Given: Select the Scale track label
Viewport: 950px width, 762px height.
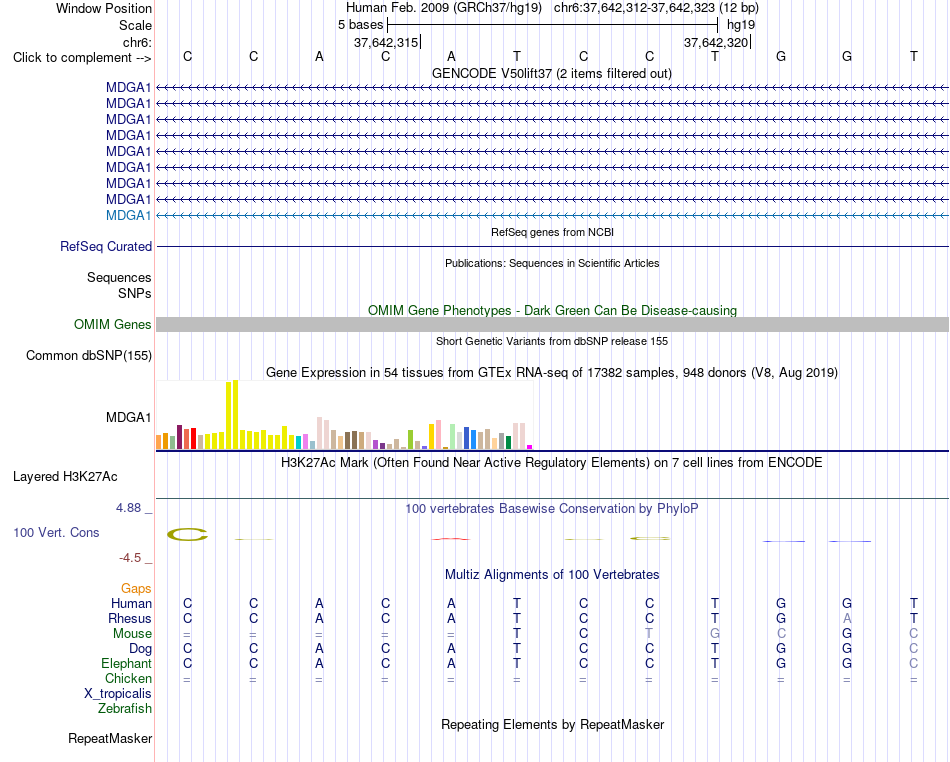Looking at the screenshot, I should point(135,25).
